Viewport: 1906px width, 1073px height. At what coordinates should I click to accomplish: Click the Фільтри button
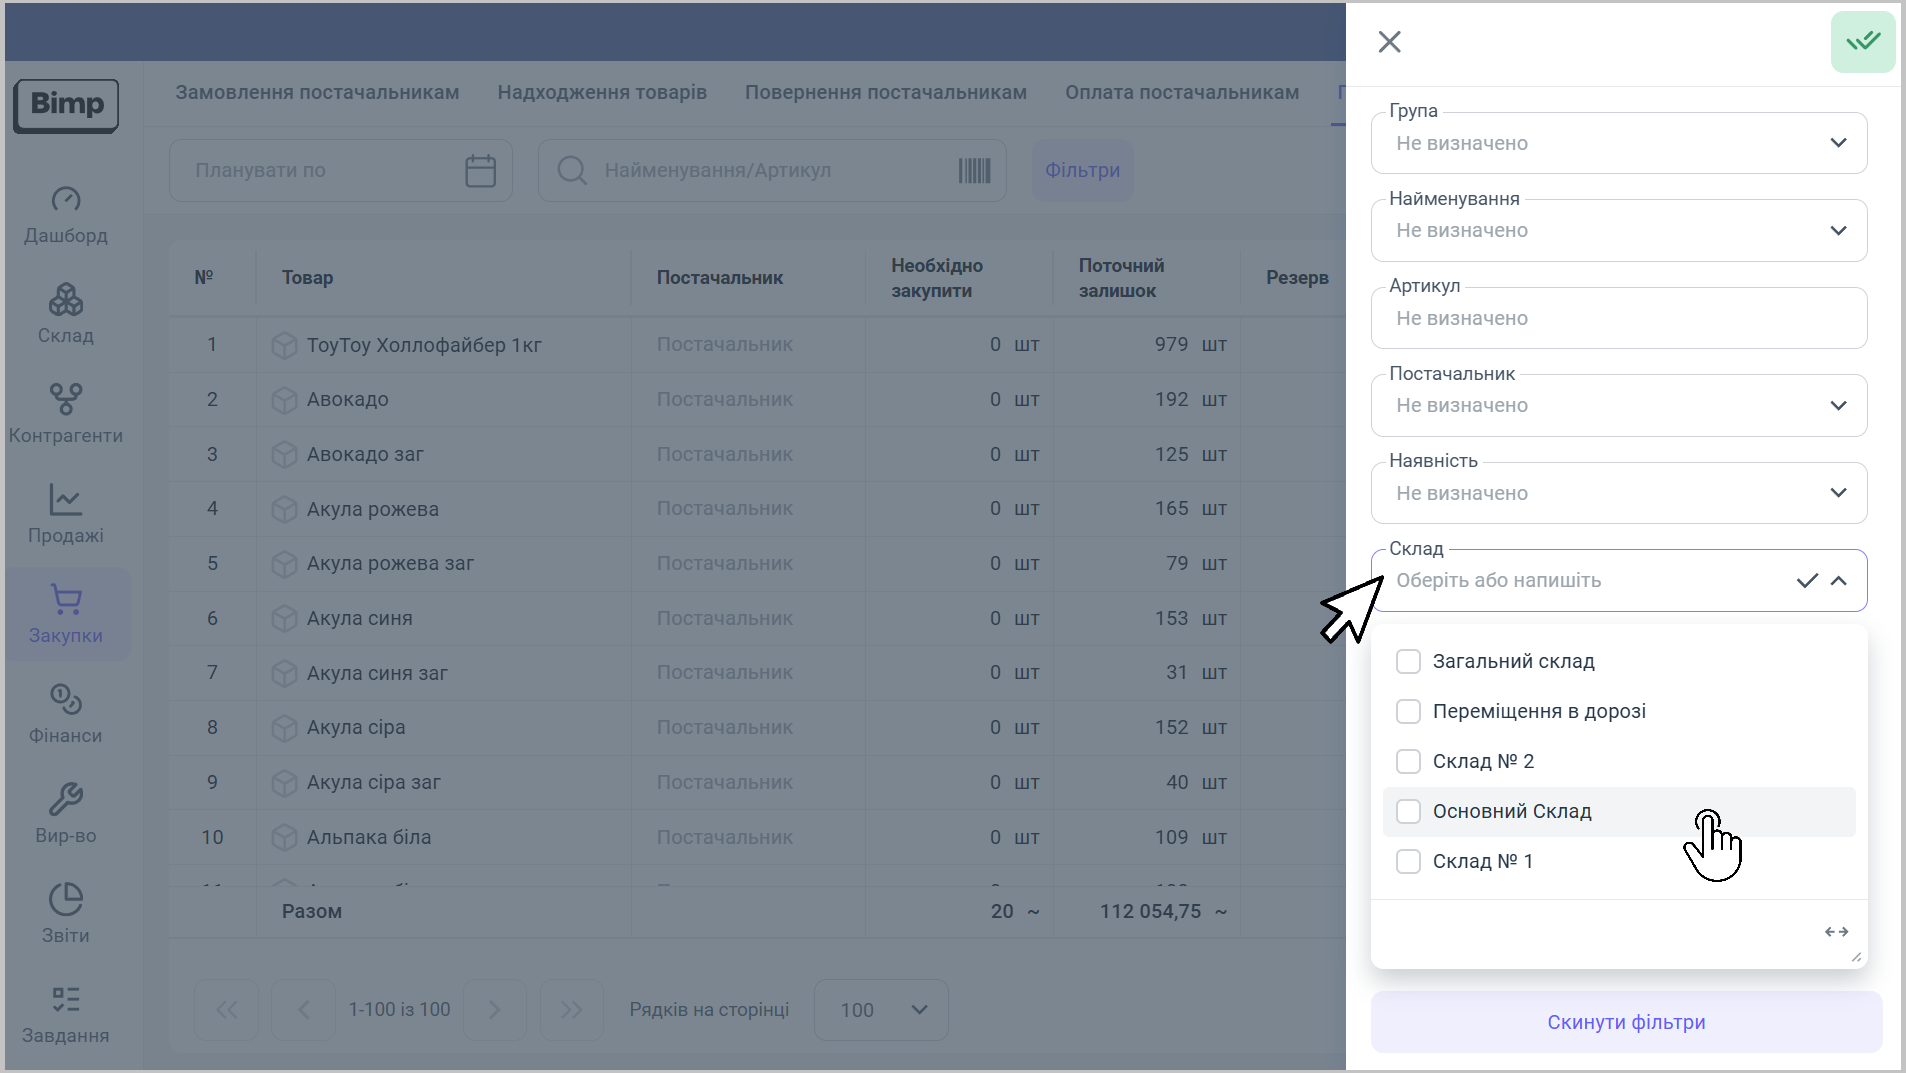[x=1082, y=171]
